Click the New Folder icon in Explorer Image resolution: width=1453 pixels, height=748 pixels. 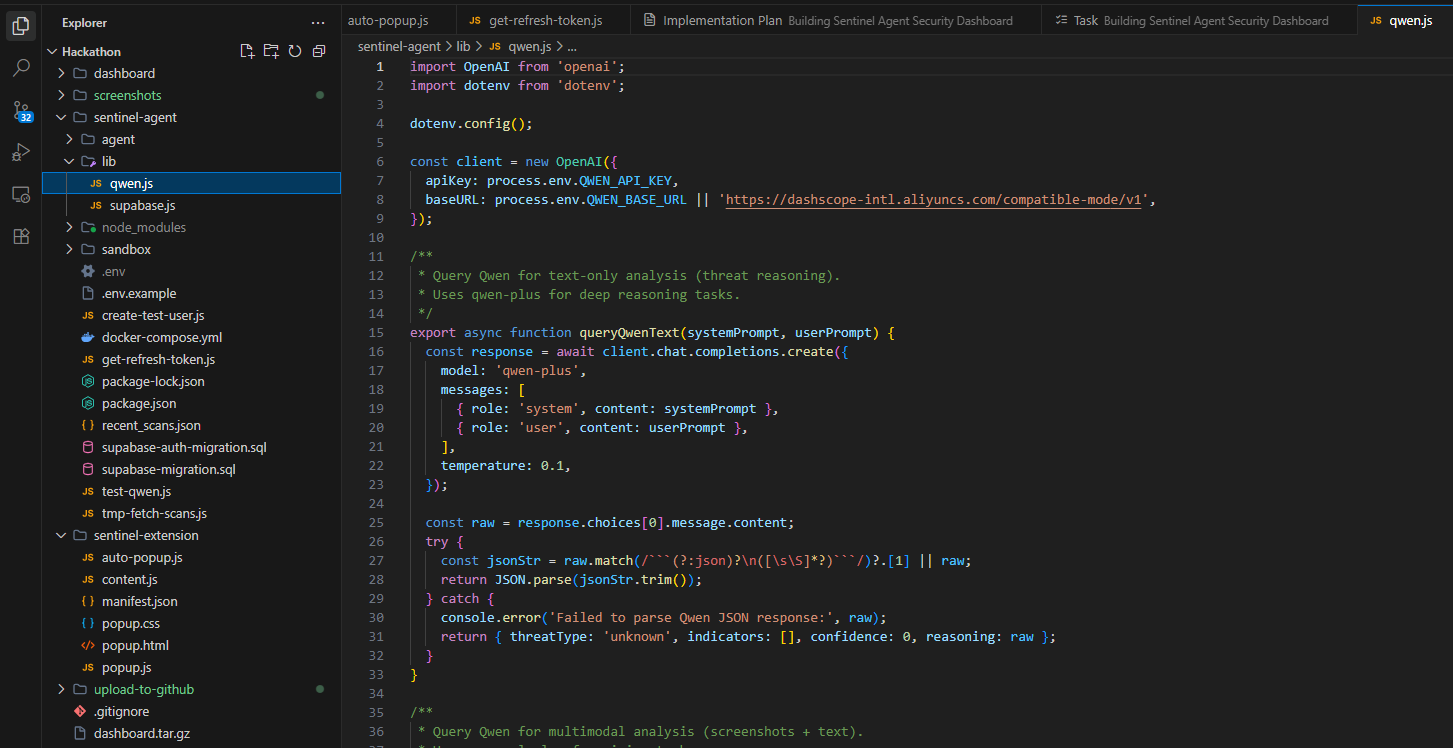click(271, 51)
